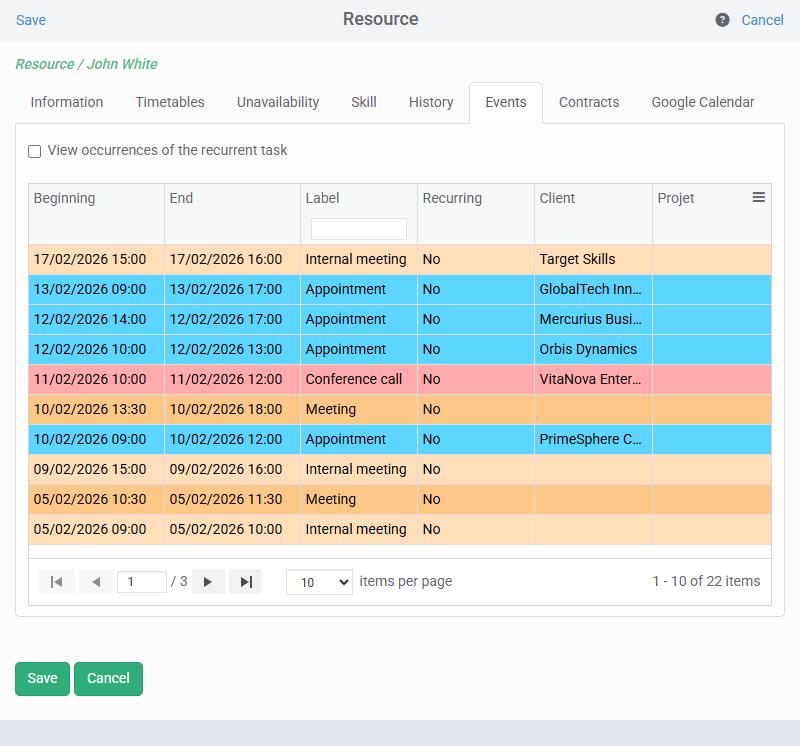Select the 12/02/2026 10:00 beginning cell
Viewport: 800px width, 746px height.
coord(96,350)
